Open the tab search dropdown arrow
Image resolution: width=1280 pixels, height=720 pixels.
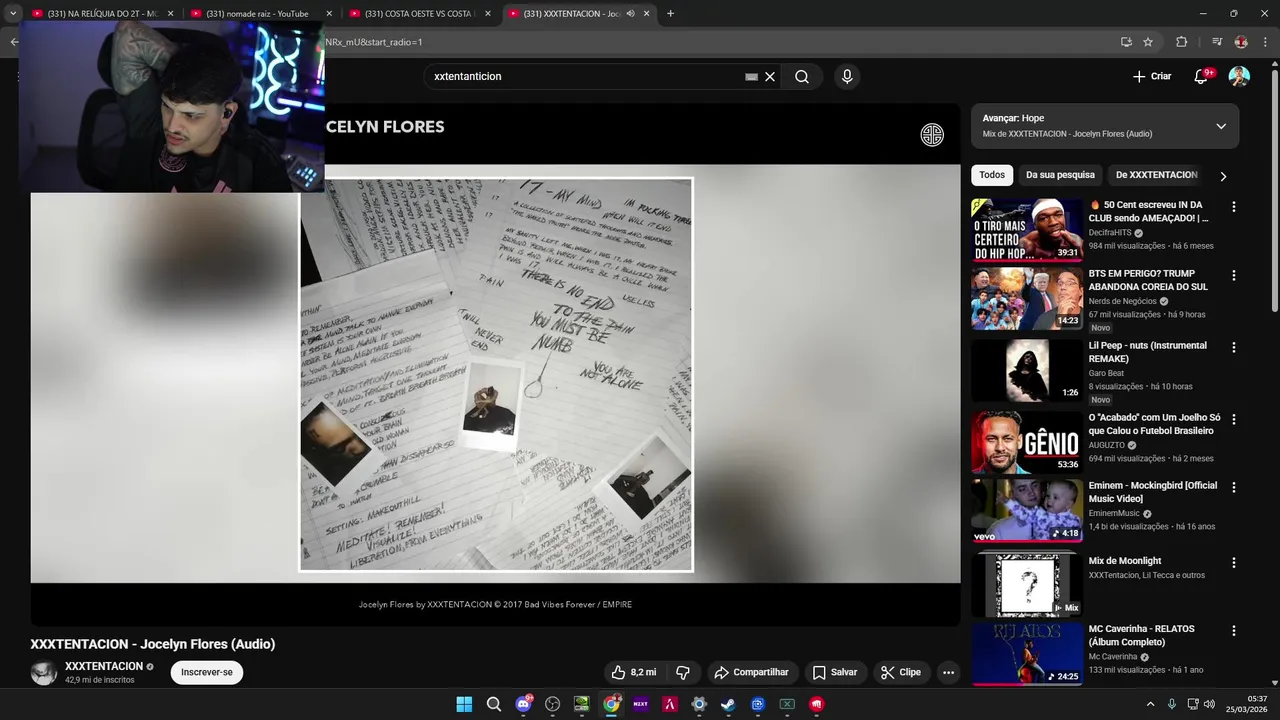[13, 13]
